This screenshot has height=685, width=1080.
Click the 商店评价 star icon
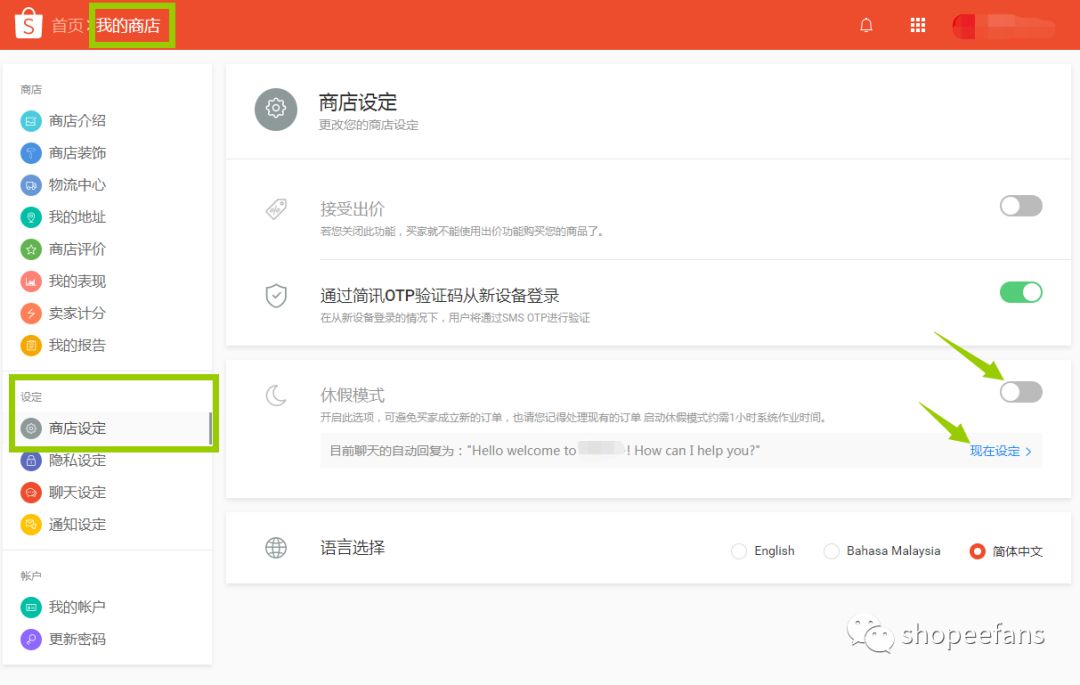coord(31,249)
